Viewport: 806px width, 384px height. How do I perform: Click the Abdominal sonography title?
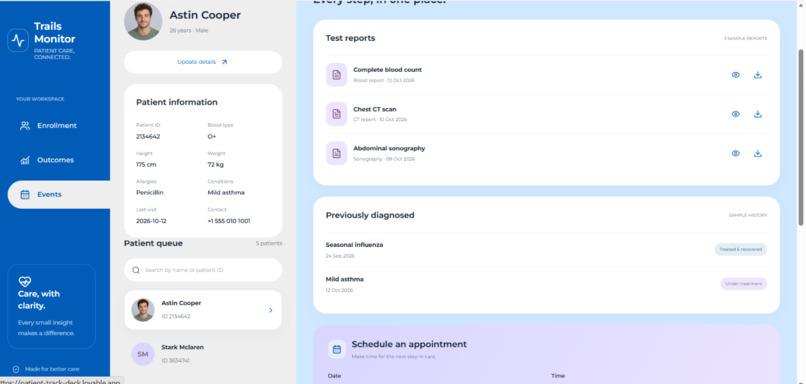pyautogui.click(x=389, y=149)
